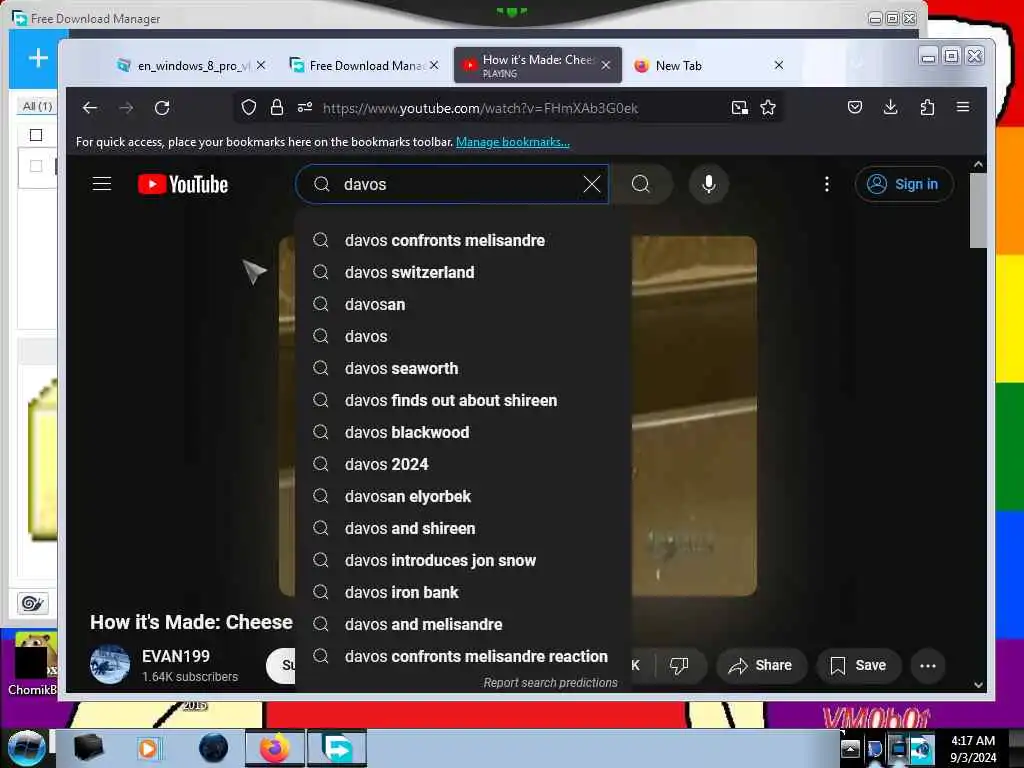Viewport: 1024px width, 768px height.
Task: Choose suggestion davos switzerland
Action: coord(464,272)
